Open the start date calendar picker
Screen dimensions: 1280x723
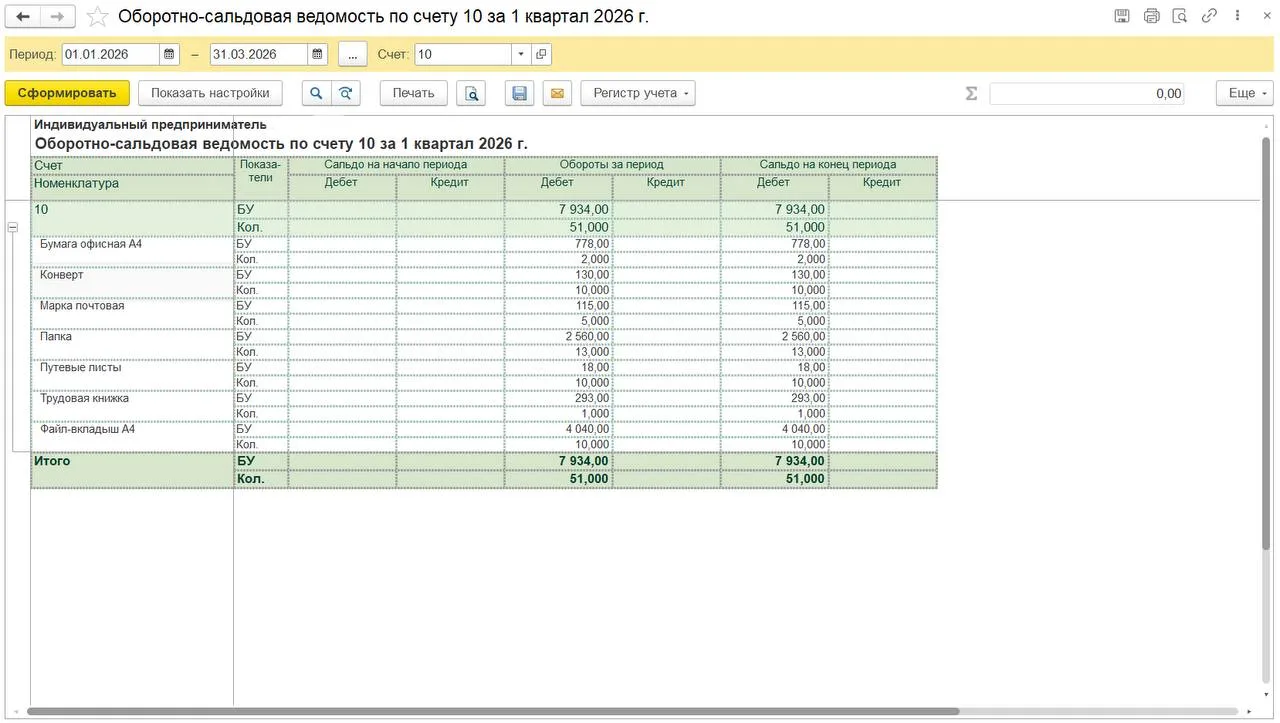(170, 54)
